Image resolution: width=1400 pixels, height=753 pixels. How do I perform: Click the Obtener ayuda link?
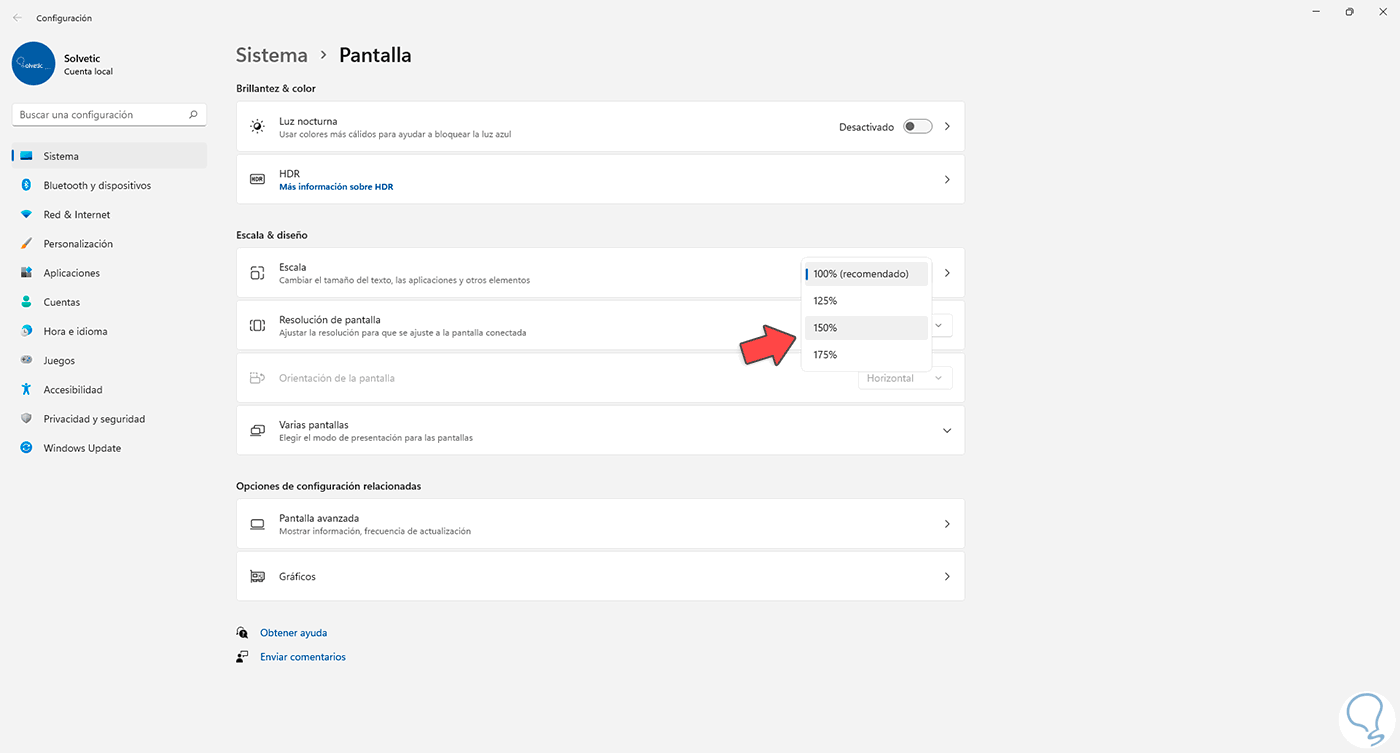[x=293, y=633]
